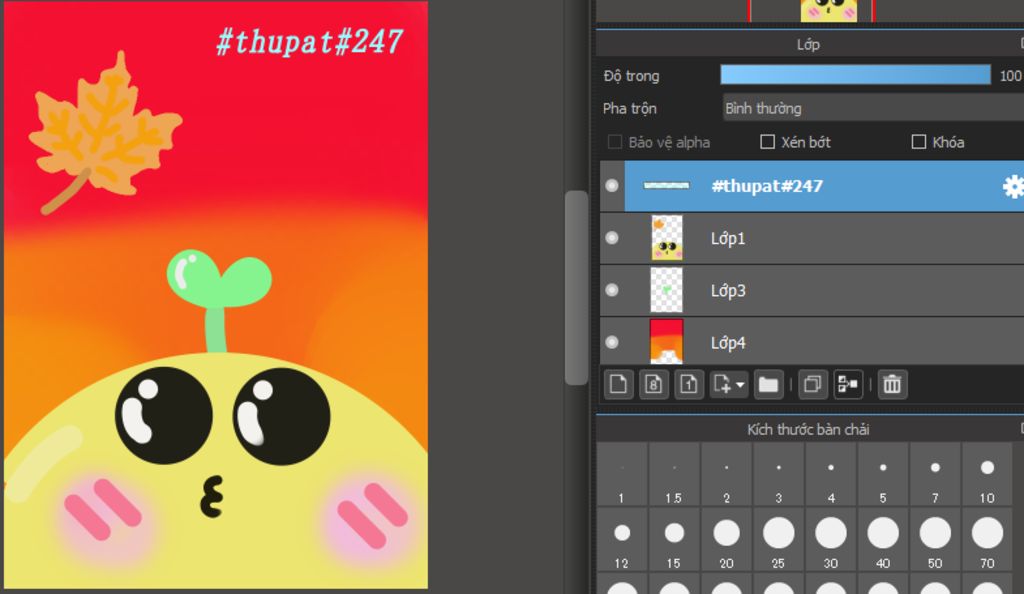
Task: Choose brush size 1
Action: point(622,475)
